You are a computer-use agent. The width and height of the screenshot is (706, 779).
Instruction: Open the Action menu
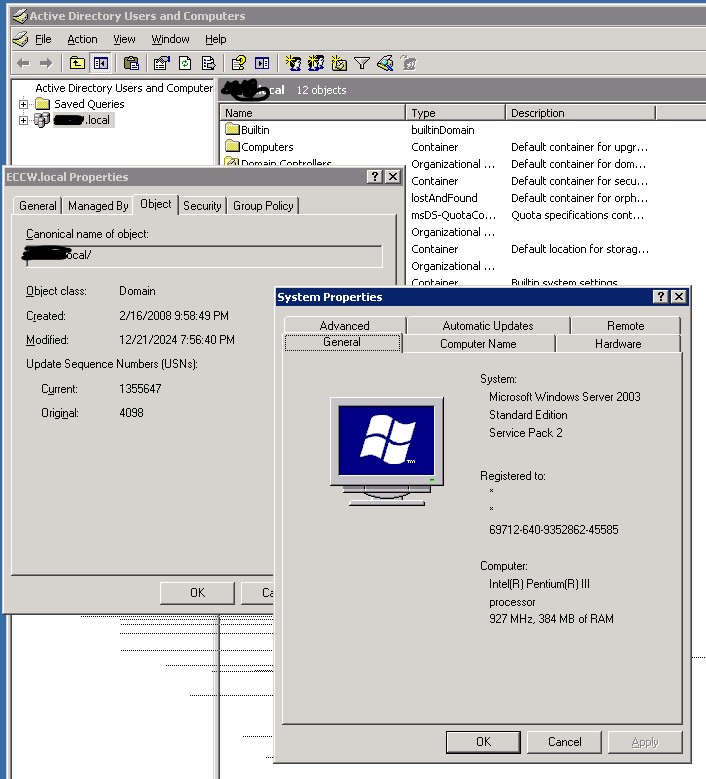(82, 39)
